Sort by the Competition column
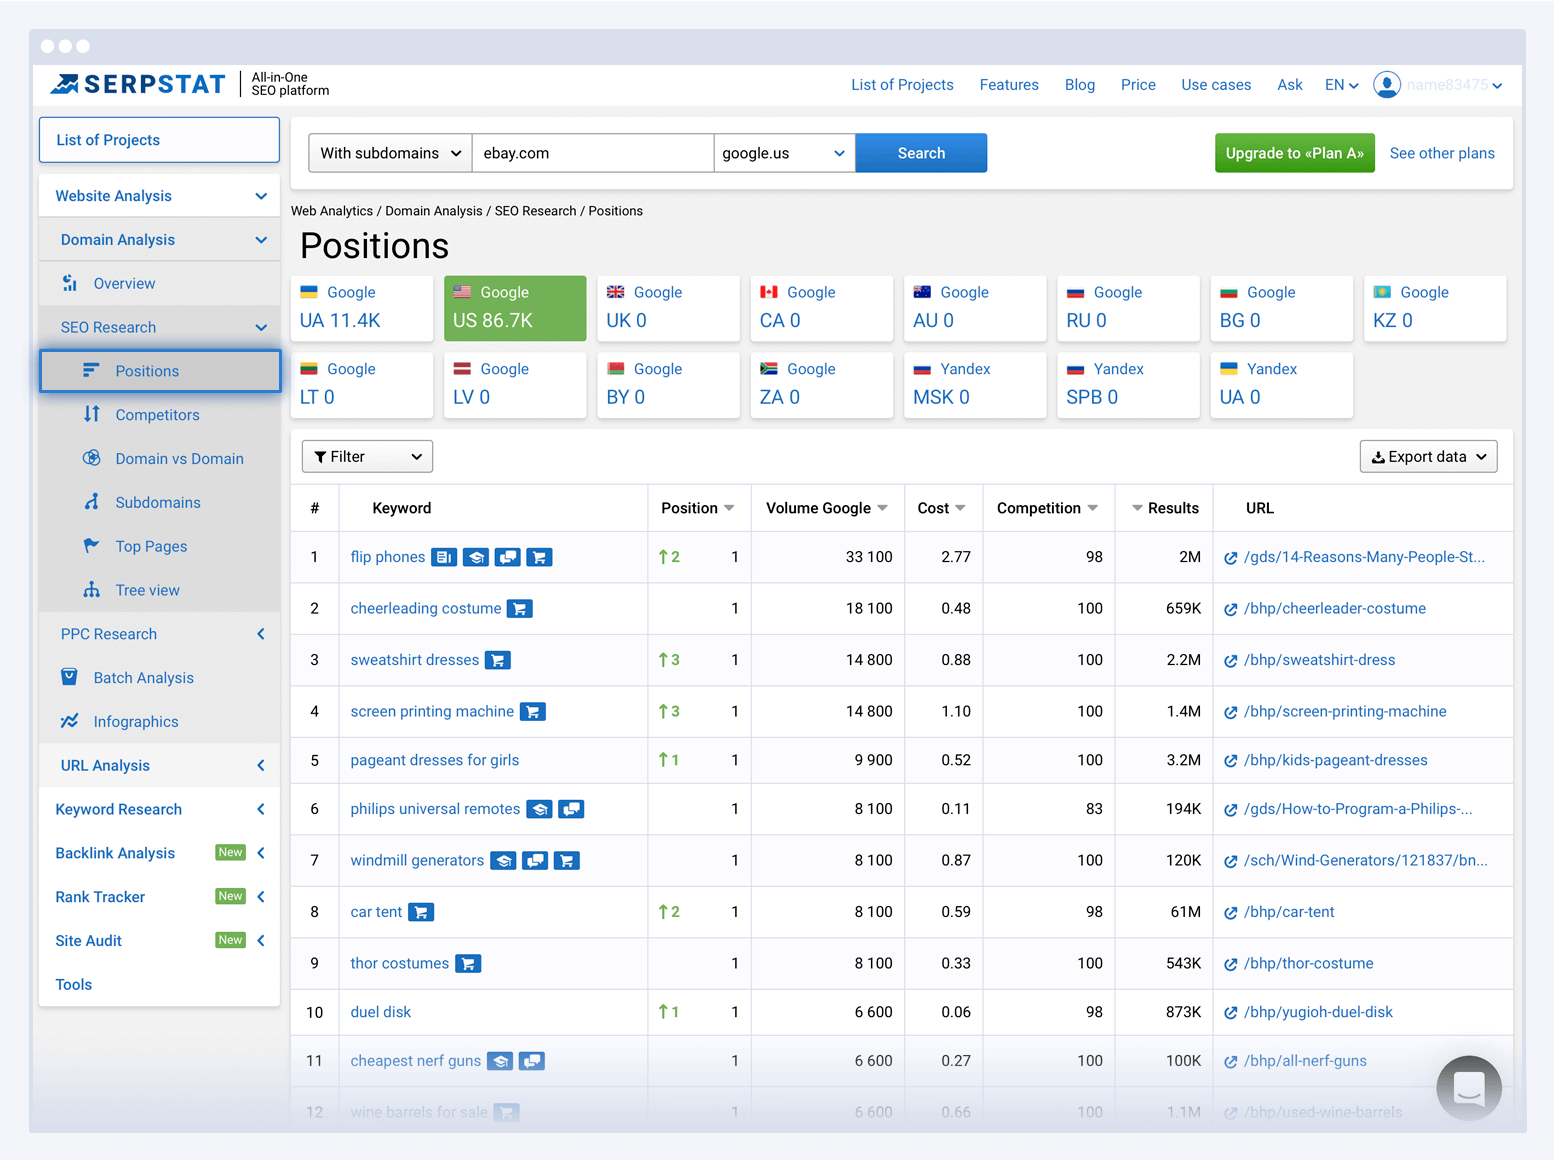 (1048, 508)
